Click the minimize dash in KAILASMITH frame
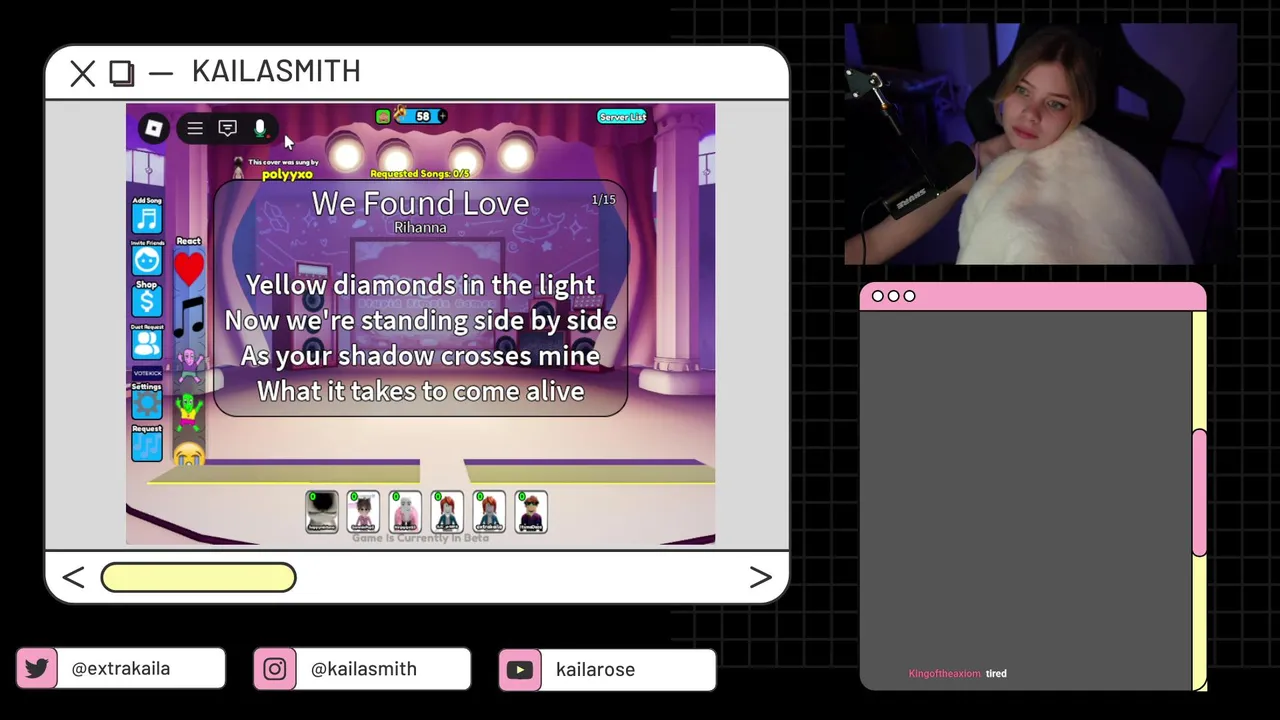1280x720 pixels. point(160,73)
